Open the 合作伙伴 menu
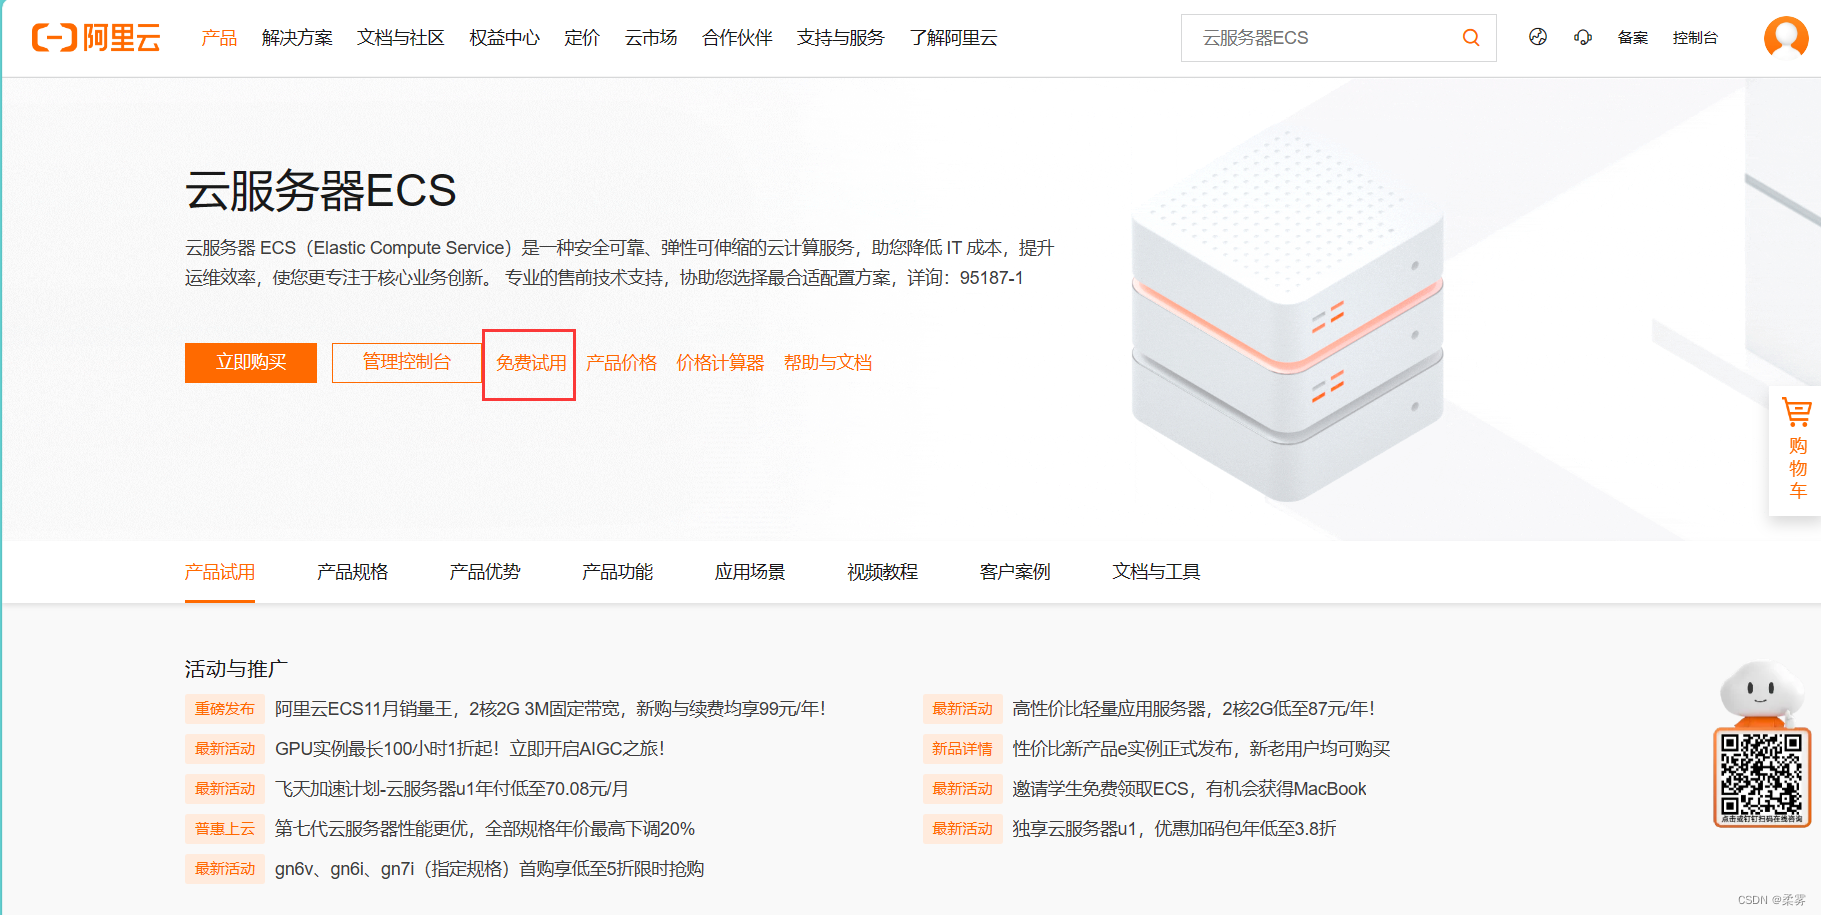 737,38
